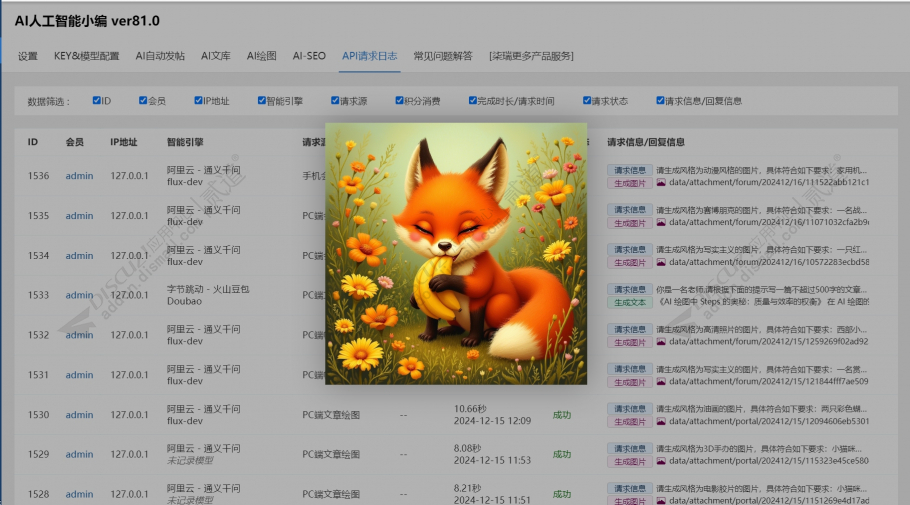Click the image icon in row 1530
This screenshot has height=505, width=910.
(x=661, y=421)
